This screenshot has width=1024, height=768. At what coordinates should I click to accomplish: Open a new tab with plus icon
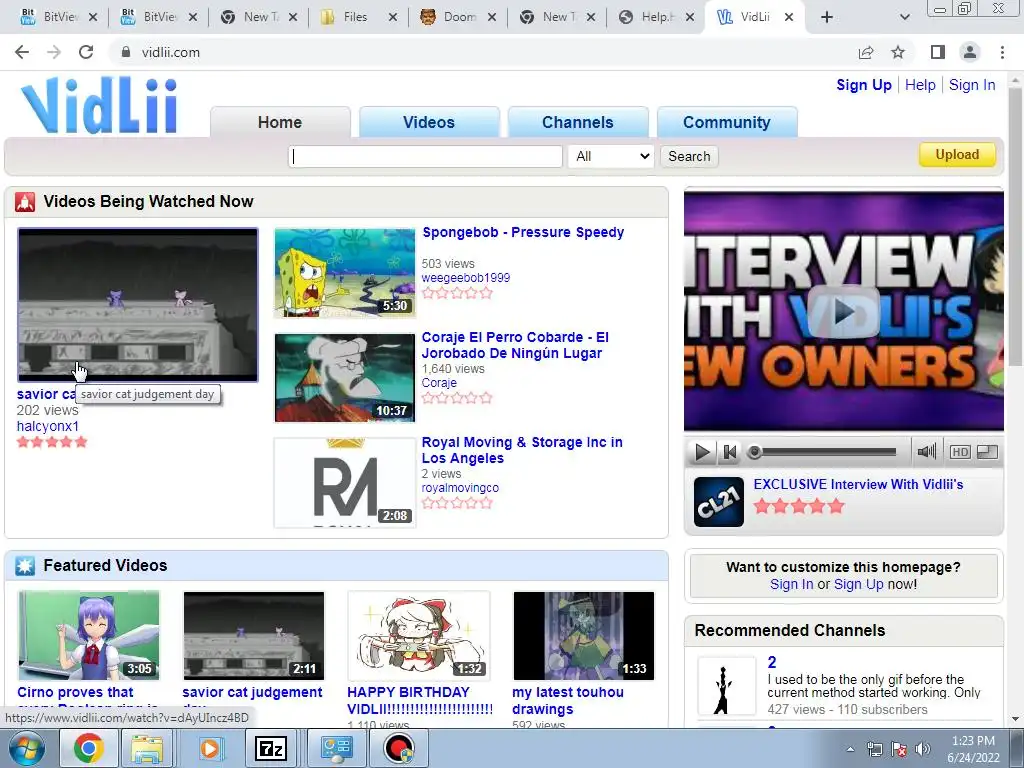(827, 17)
